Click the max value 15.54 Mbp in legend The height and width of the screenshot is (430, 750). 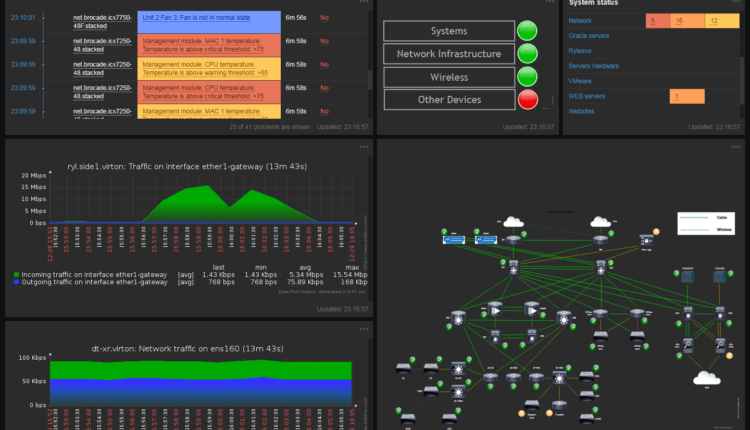click(x=350, y=275)
